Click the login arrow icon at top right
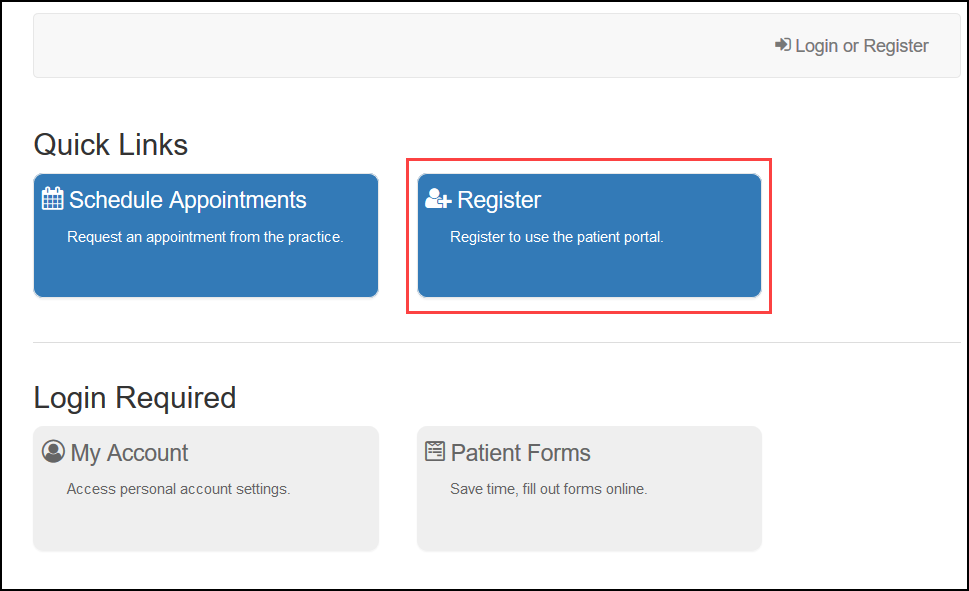 click(x=781, y=45)
